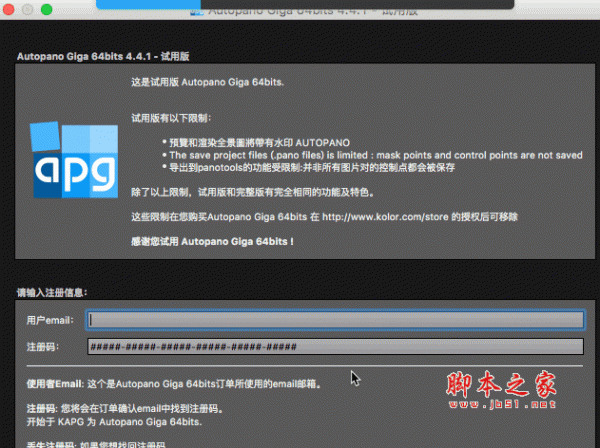Click the bullet about panotools export limitation
600x448 pixels.
coord(308,168)
